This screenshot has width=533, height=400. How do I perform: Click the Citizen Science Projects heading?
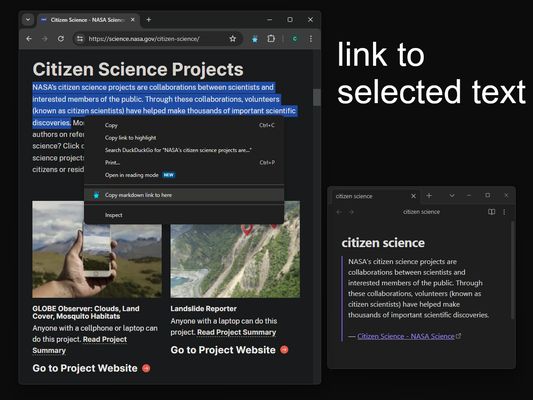tap(138, 69)
